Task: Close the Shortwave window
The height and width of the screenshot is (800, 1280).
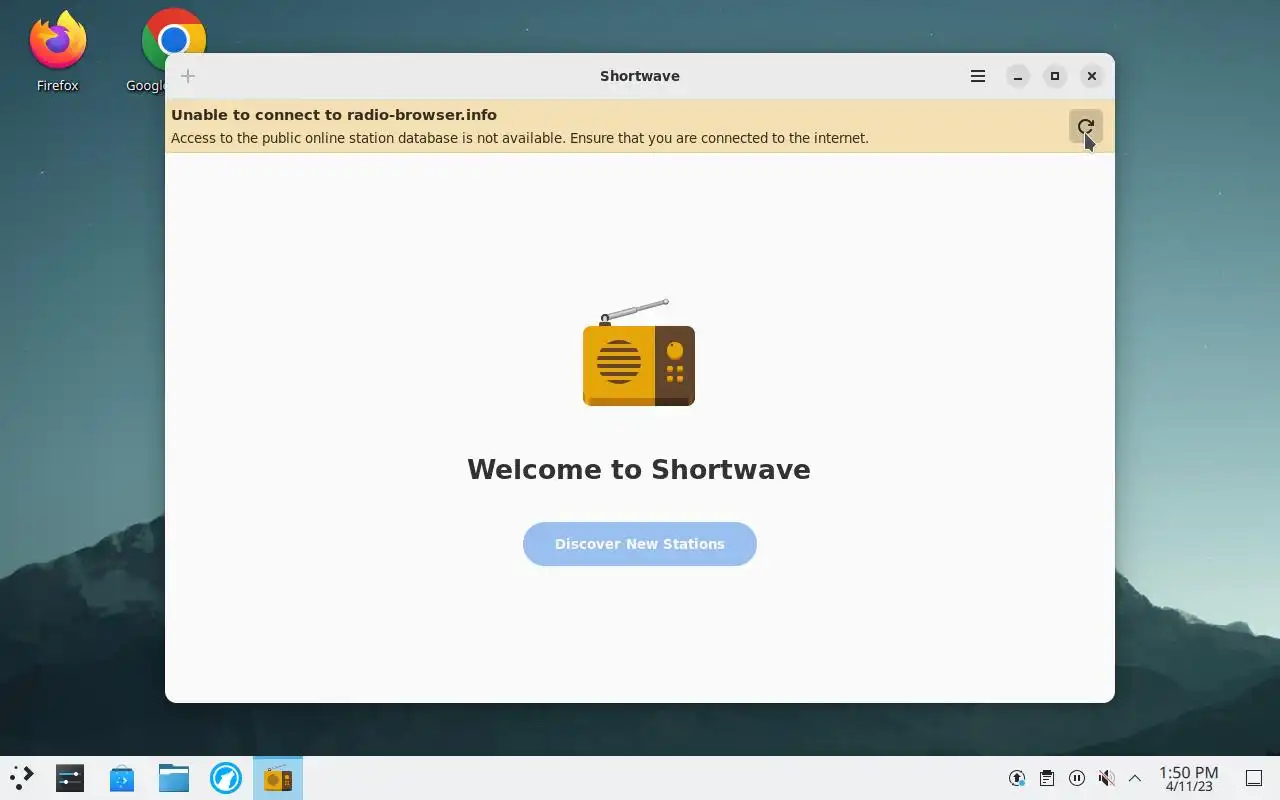Action: (x=1092, y=76)
